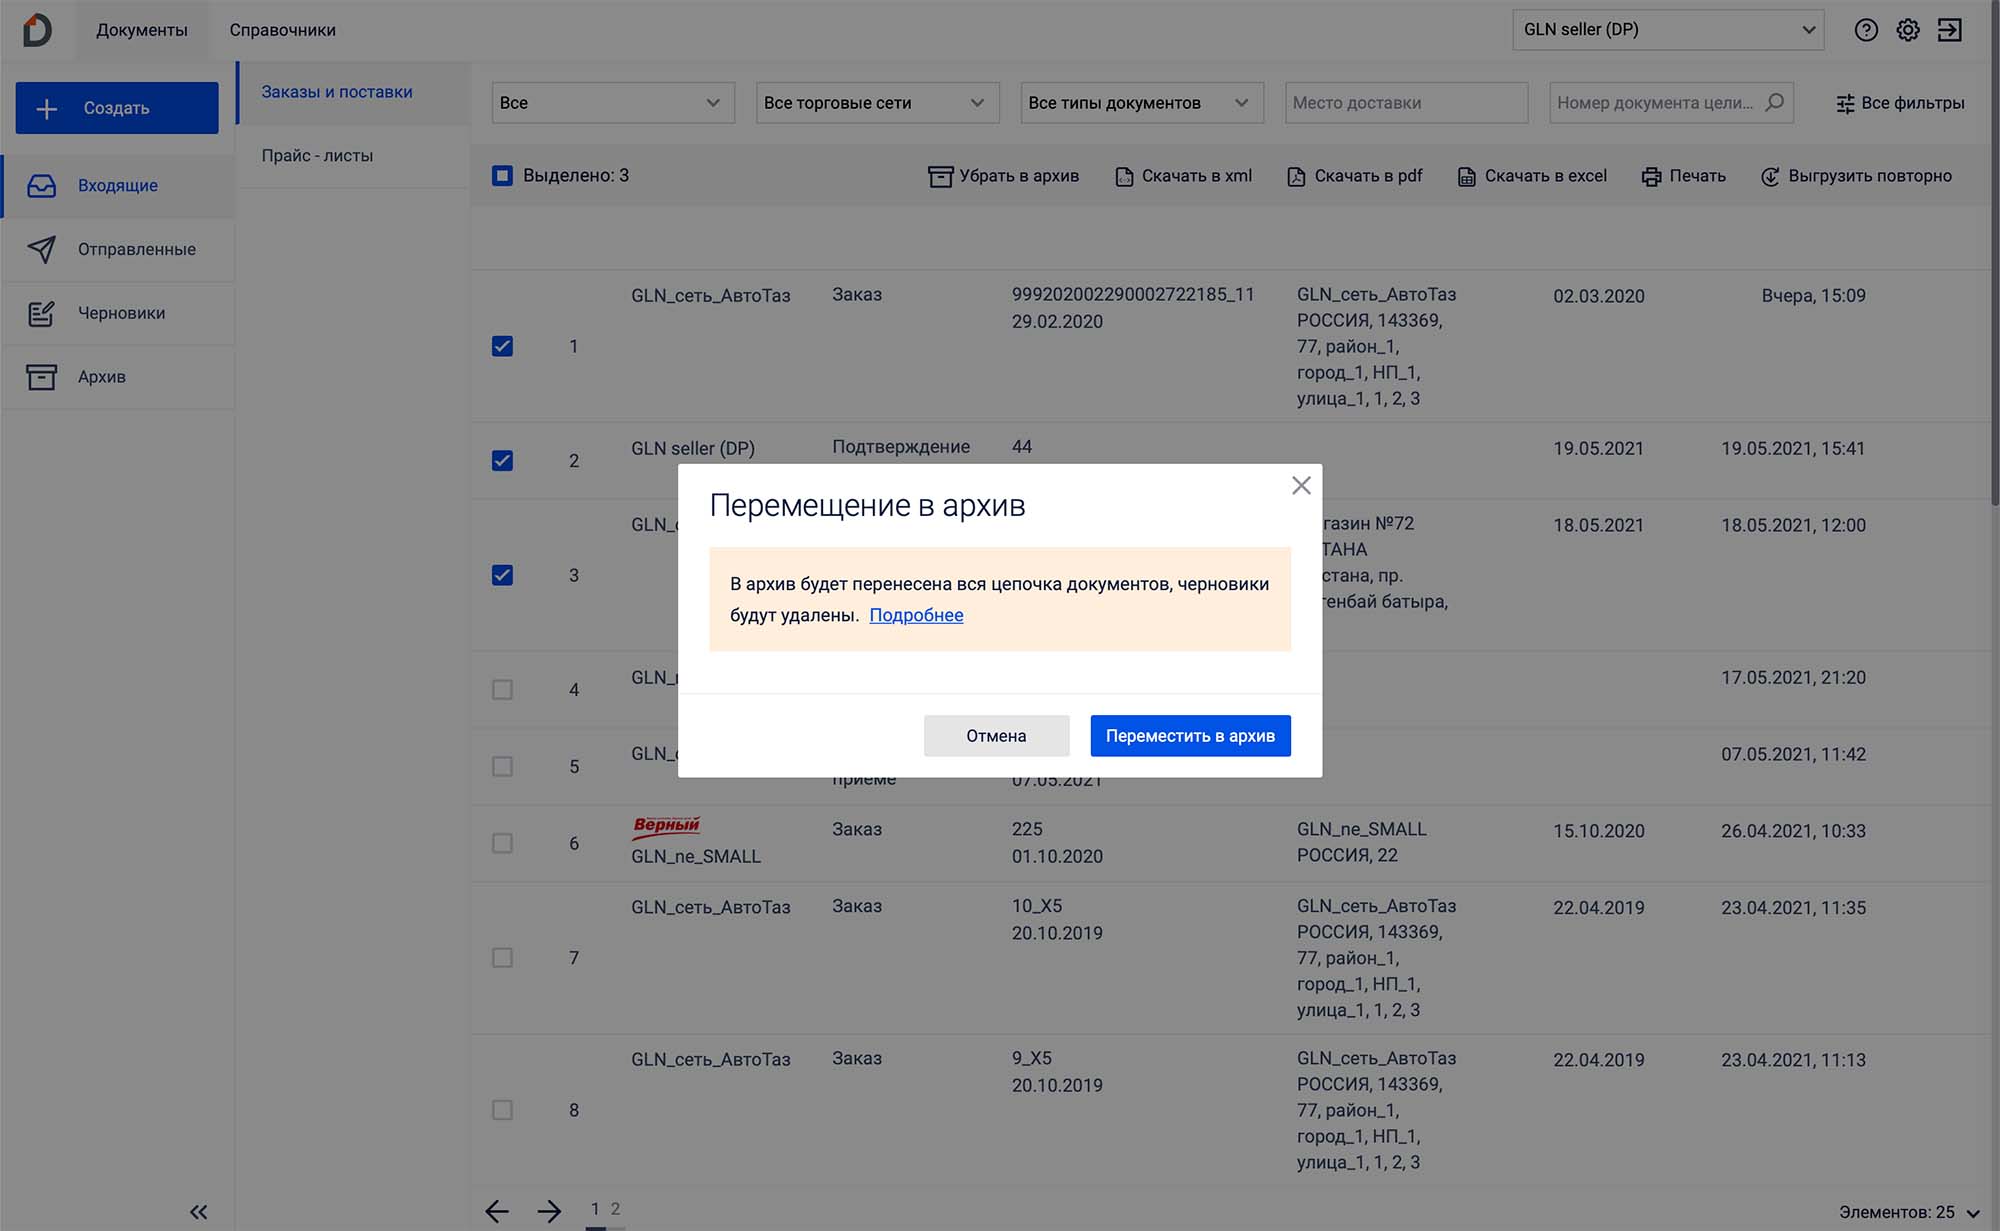Click the Скачать в excel file icon

pyautogui.click(x=1466, y=177)
